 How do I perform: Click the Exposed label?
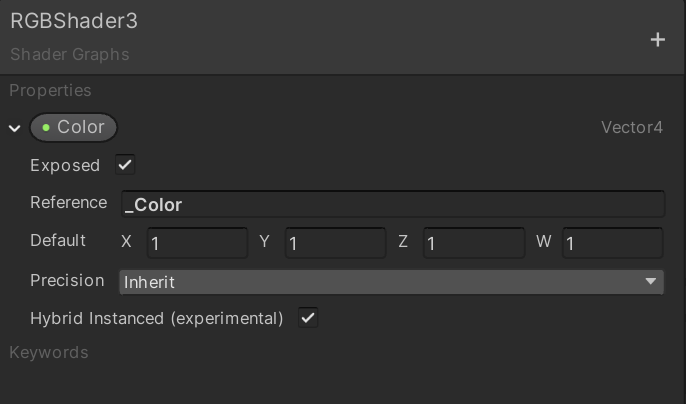[x=65, y=165]
